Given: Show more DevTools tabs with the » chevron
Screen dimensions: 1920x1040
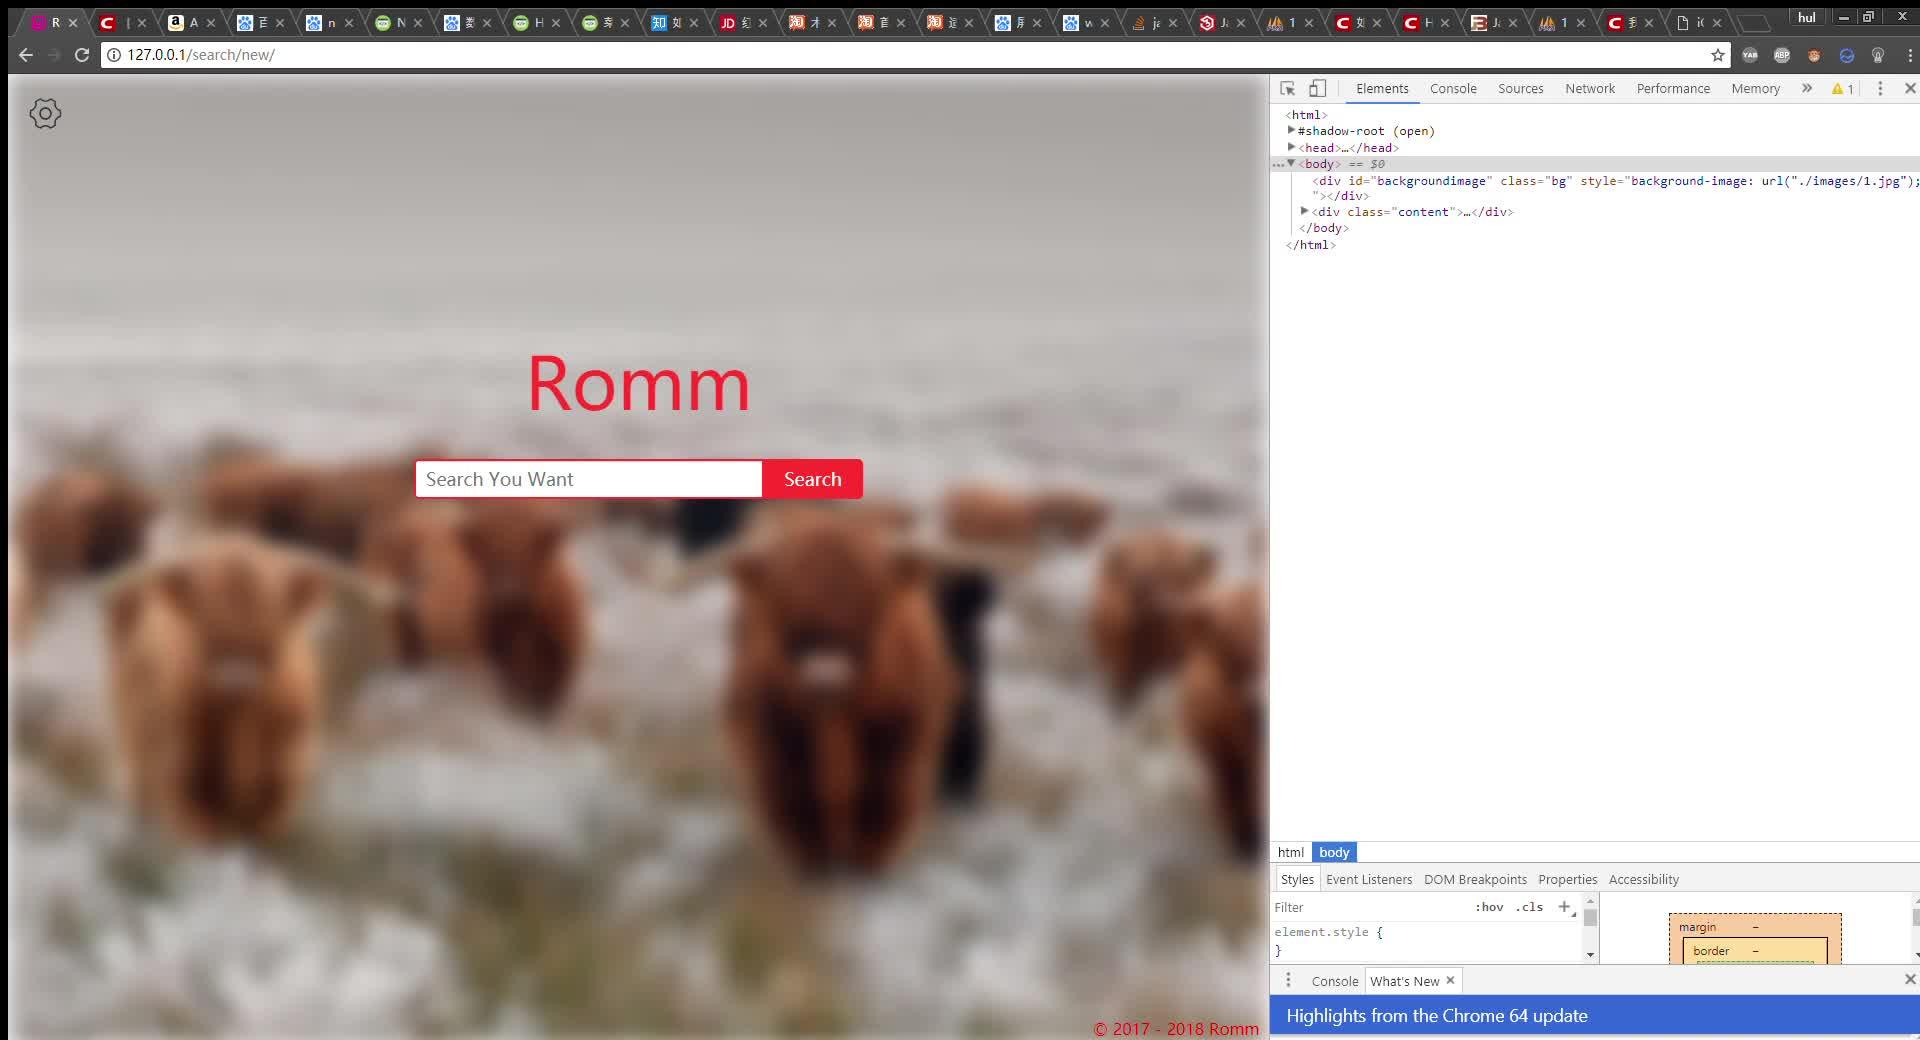Looking at the screenshot, I should [x=1807, y=88].
